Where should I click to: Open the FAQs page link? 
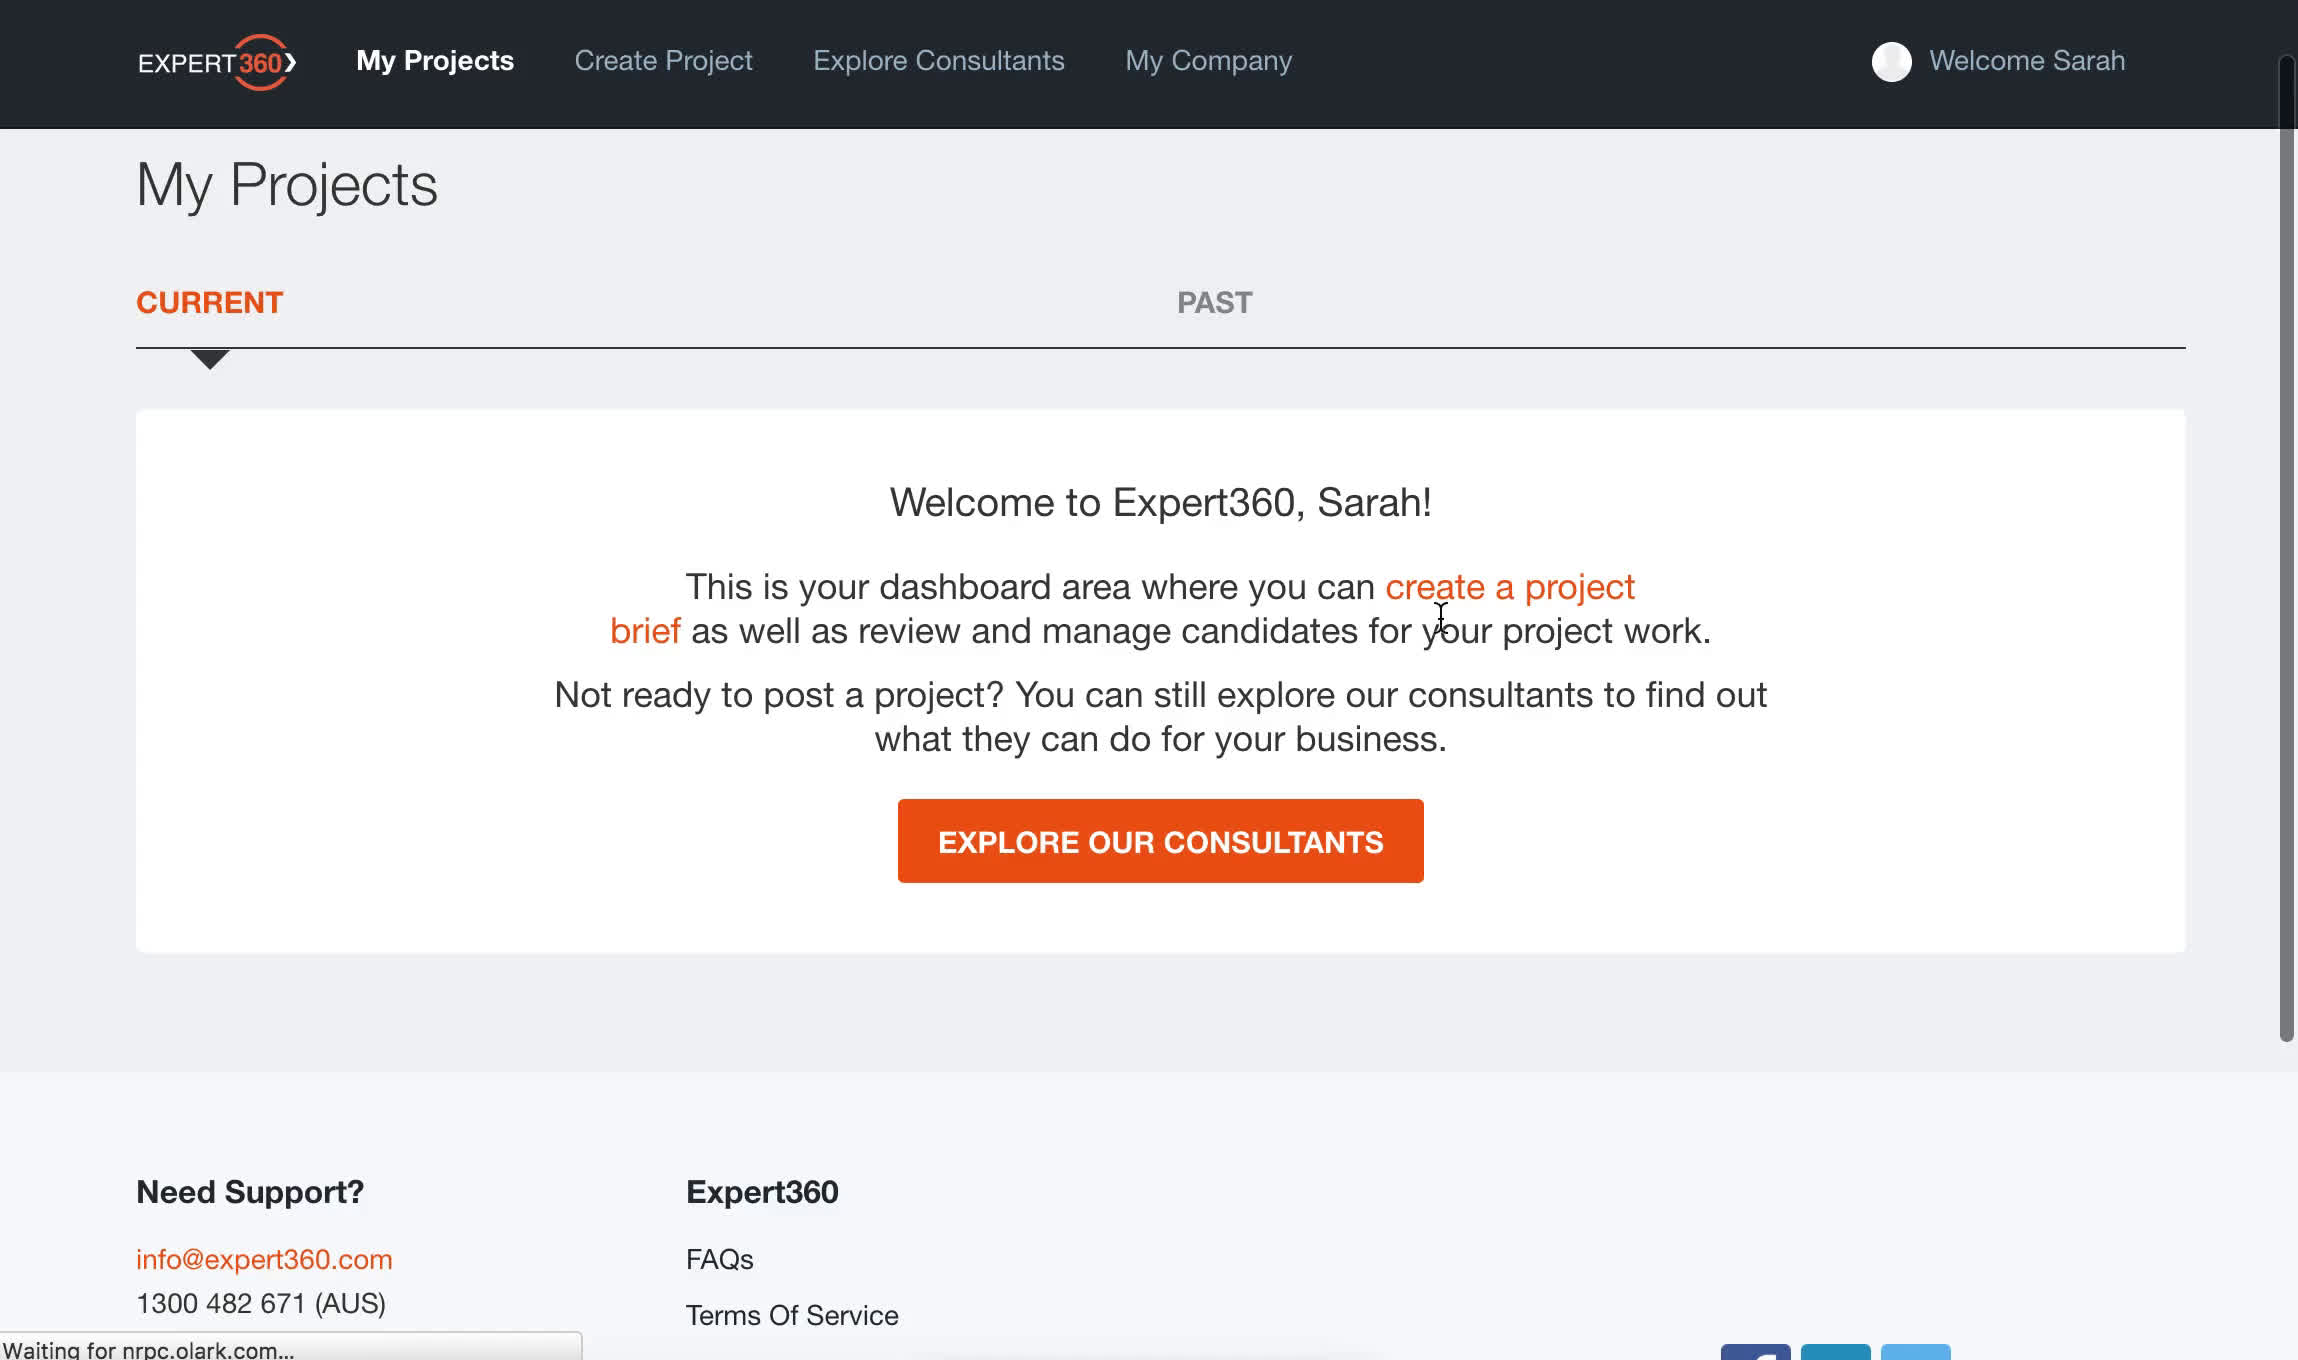pos(717,1260)
